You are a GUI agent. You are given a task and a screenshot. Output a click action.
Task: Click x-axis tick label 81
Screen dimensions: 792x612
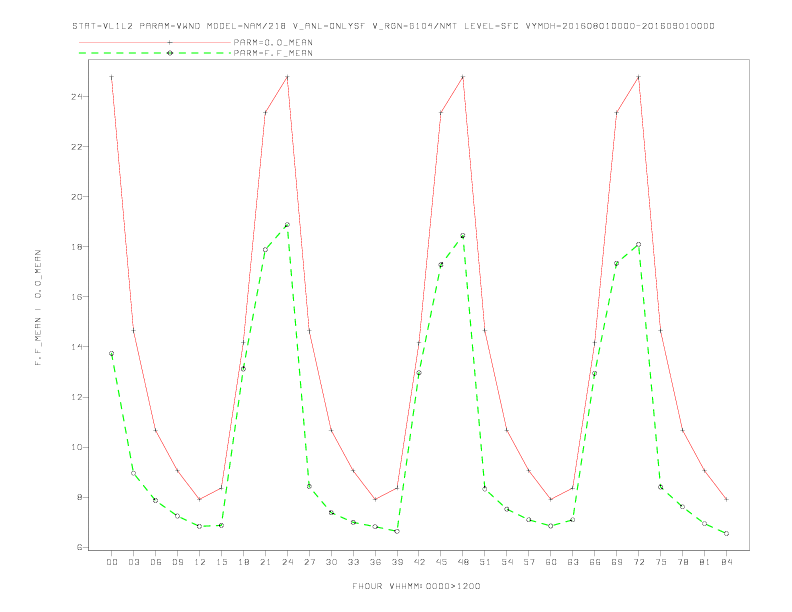[705, 562]
